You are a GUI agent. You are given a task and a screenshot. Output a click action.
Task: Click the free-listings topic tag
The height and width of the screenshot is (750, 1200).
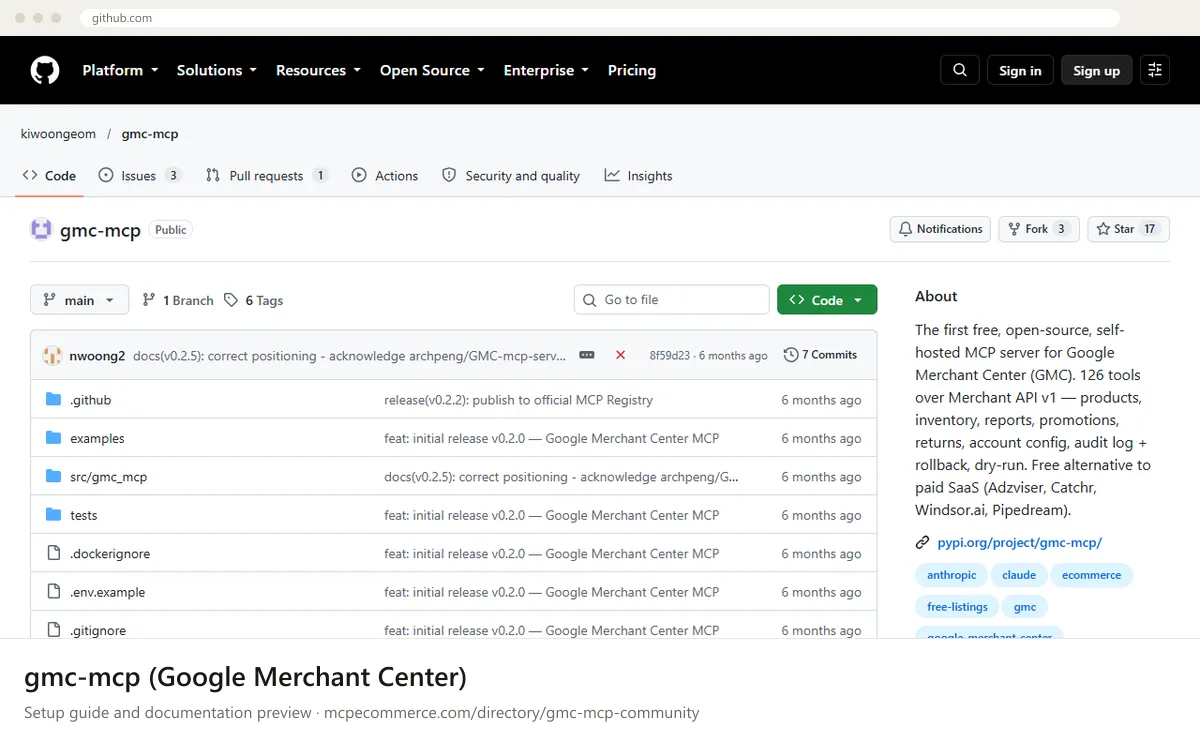click(x=957, y=607)
